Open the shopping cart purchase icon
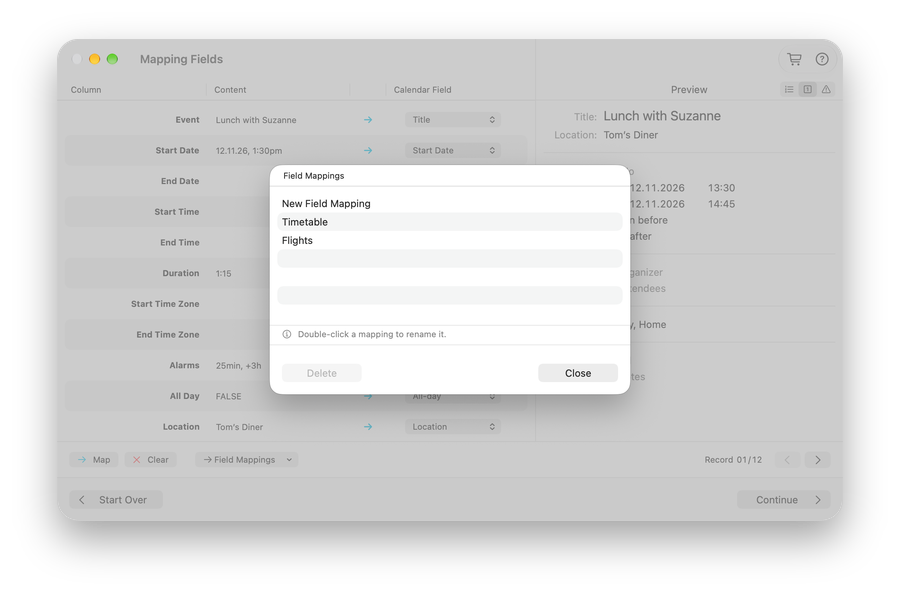 (794, 59)
